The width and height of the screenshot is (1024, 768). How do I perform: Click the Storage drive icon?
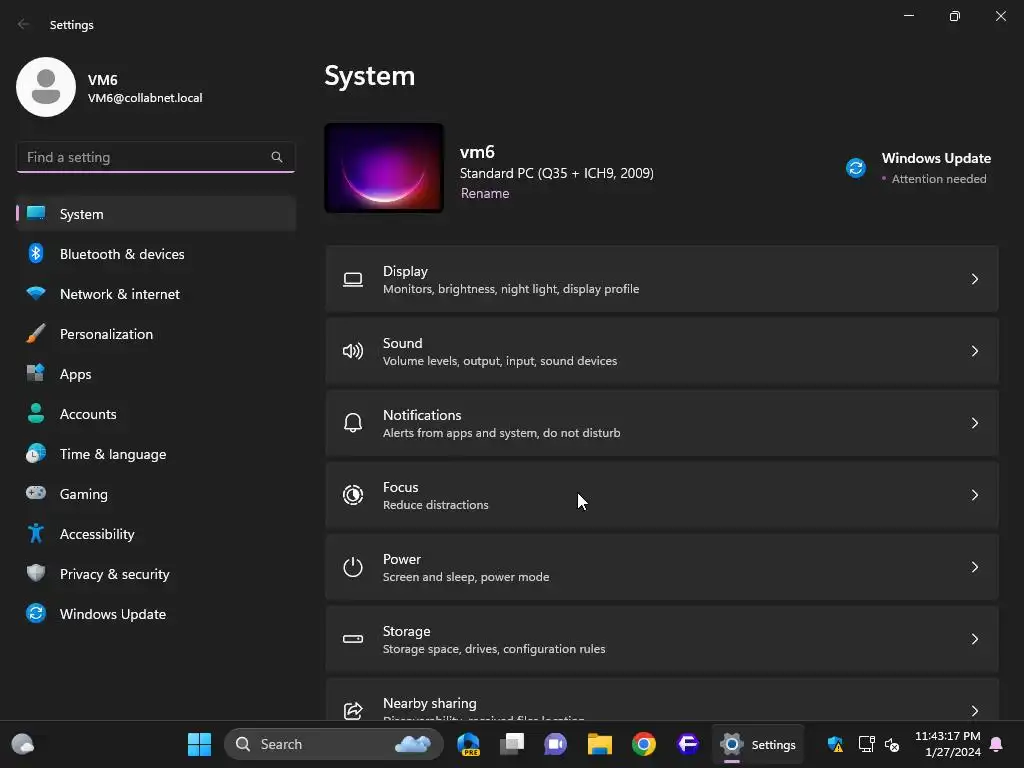click(x=353, y=639)
